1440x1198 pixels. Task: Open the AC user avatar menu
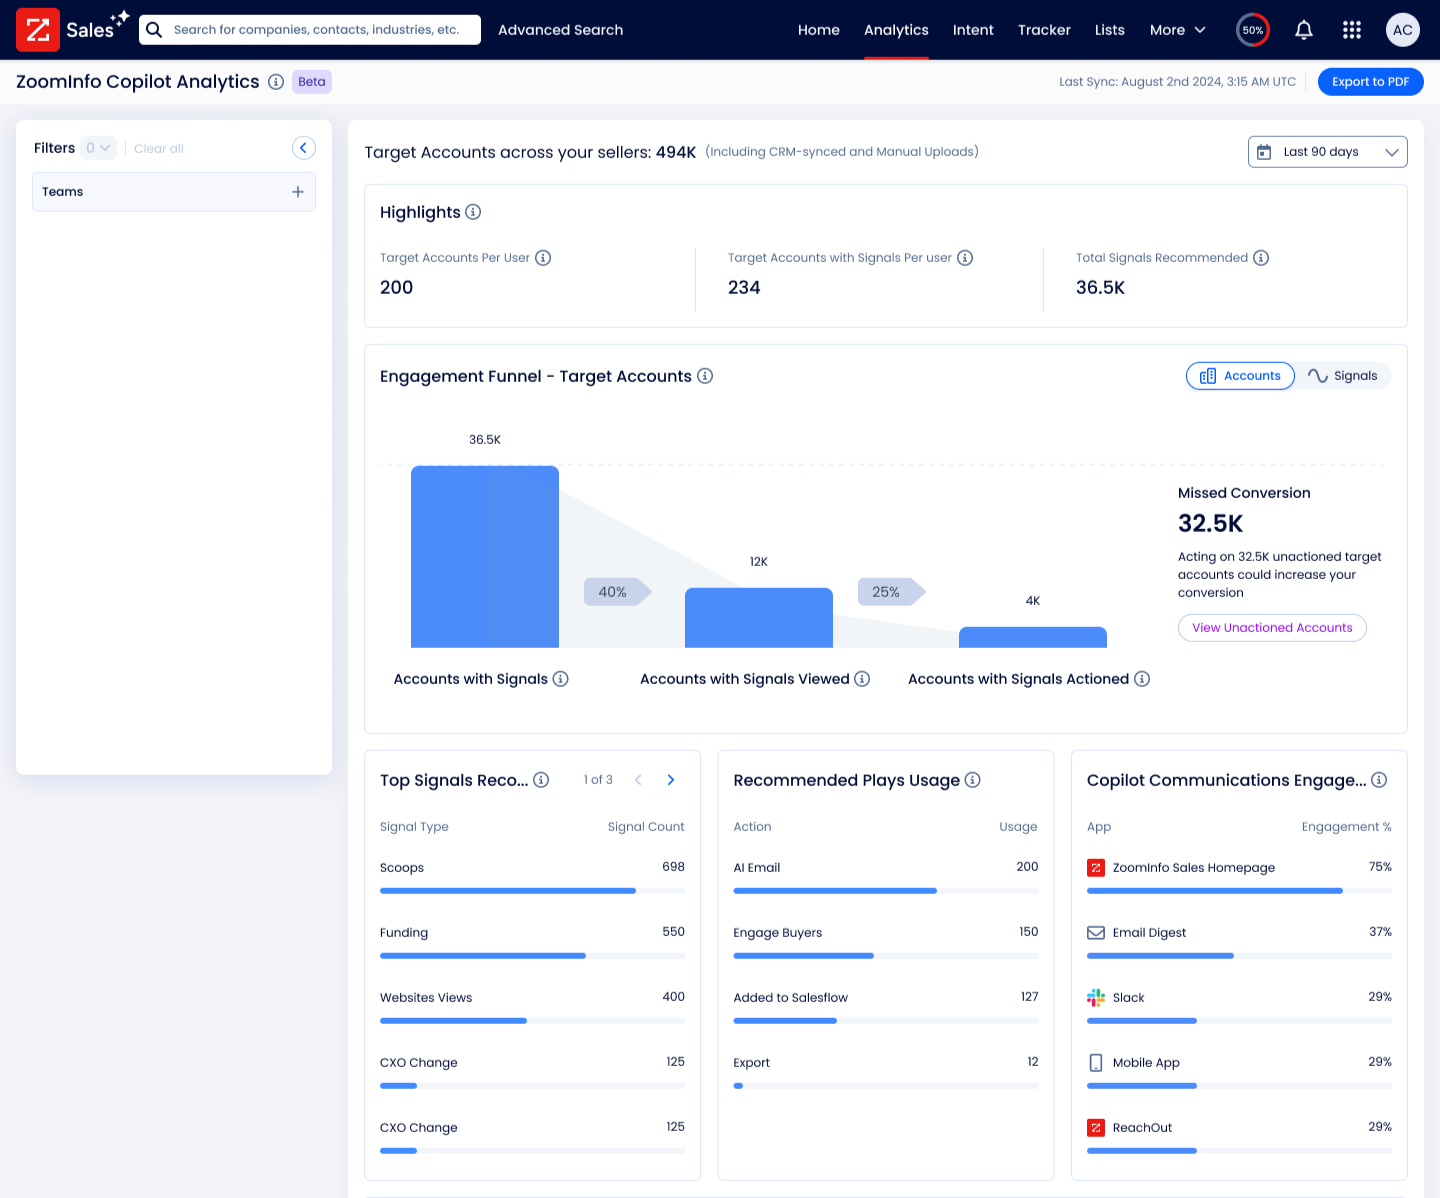tap(1403, 30)
